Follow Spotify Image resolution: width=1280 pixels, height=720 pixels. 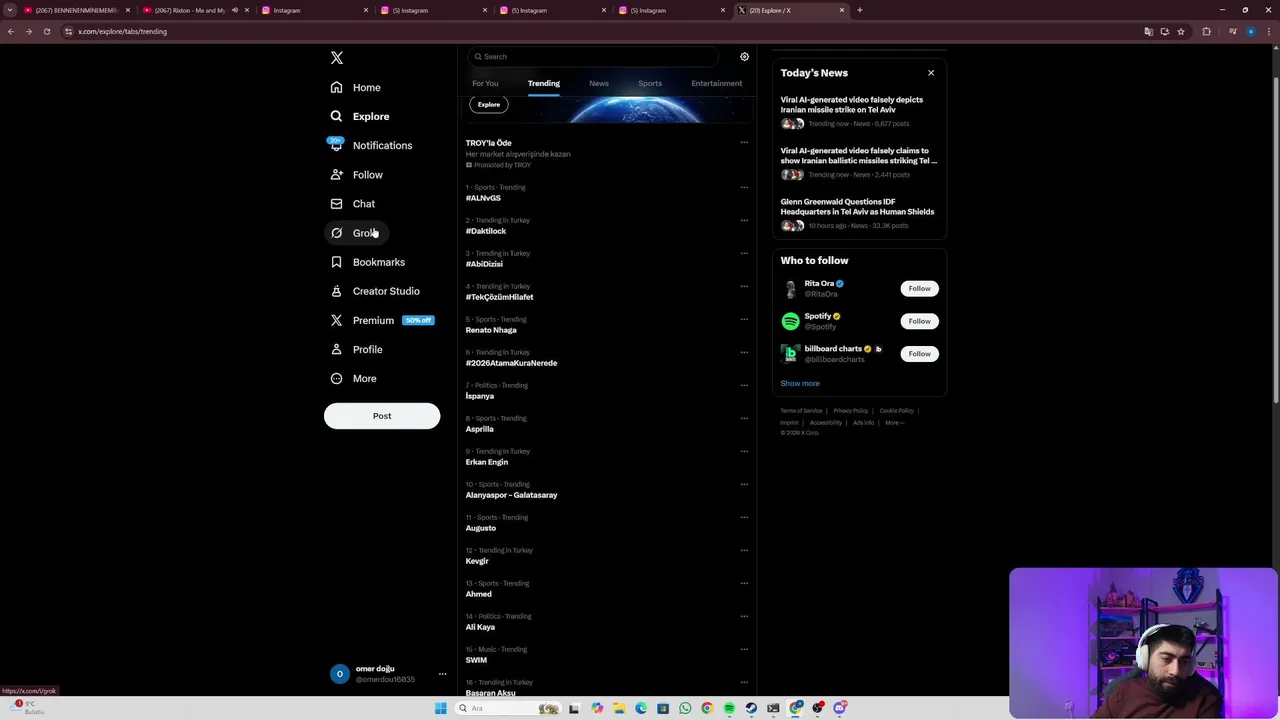pyautogui.click(x=919, y=321)
